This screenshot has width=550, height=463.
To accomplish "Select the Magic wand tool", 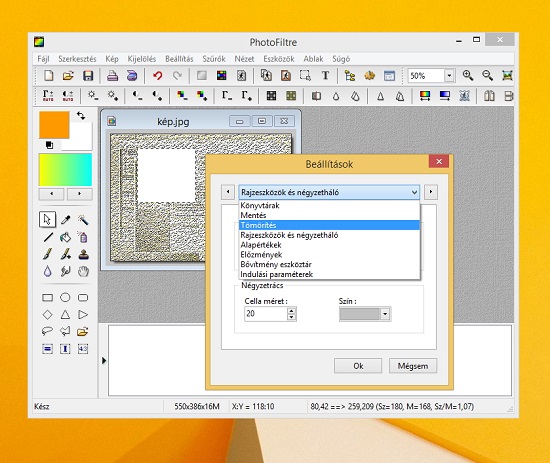I will (83, 220).
